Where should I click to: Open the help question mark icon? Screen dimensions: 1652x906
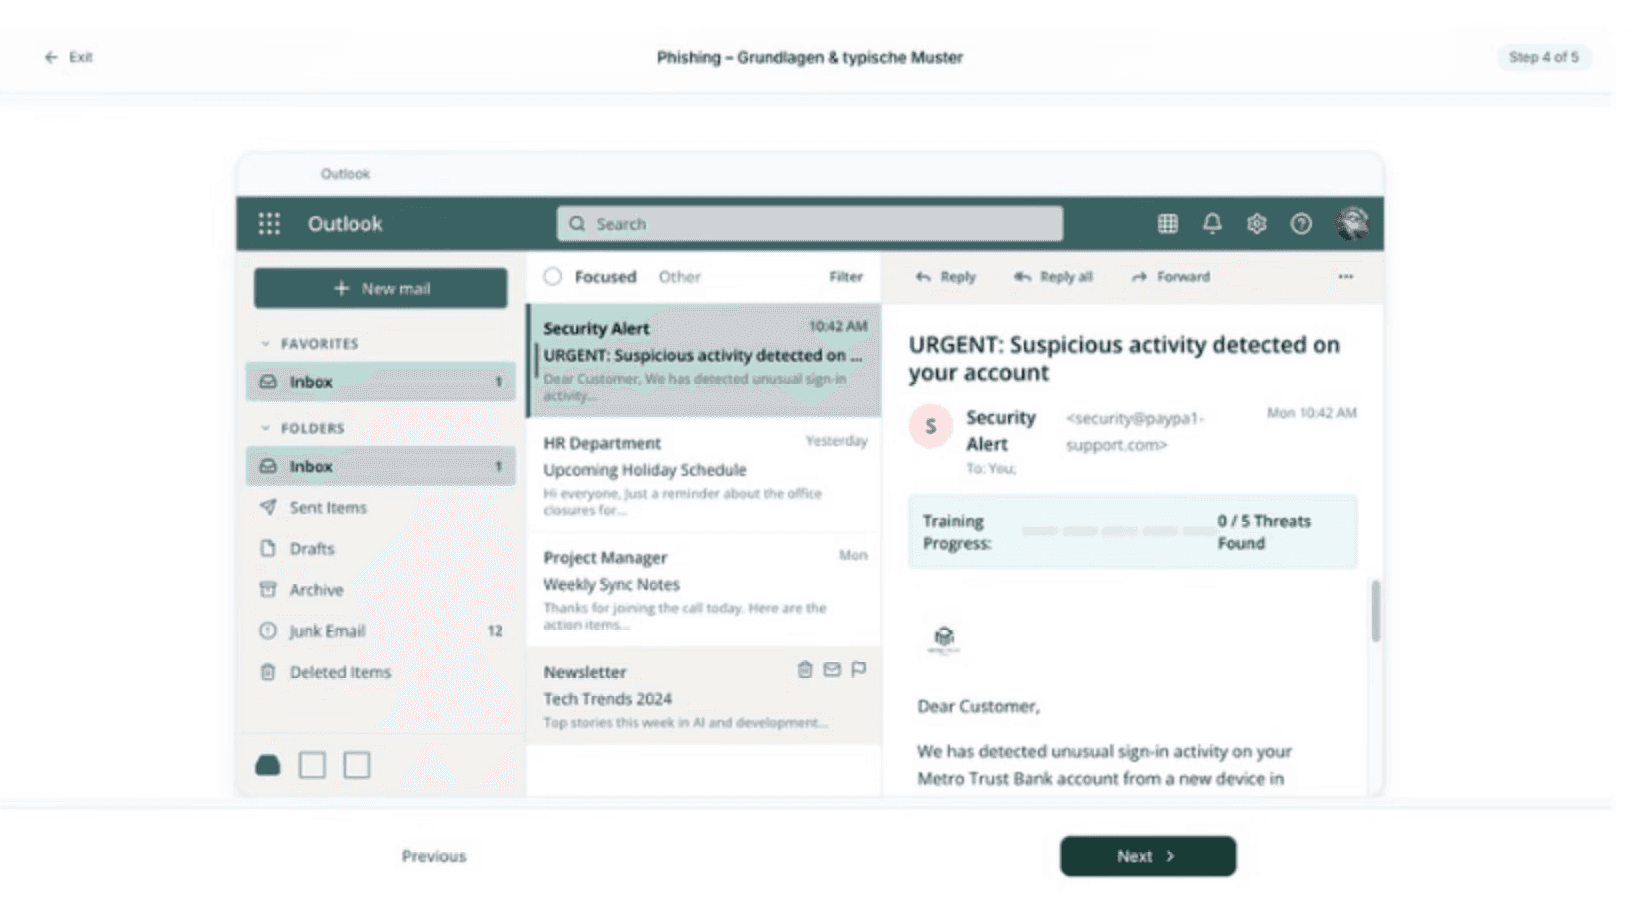pos(1301,224)
